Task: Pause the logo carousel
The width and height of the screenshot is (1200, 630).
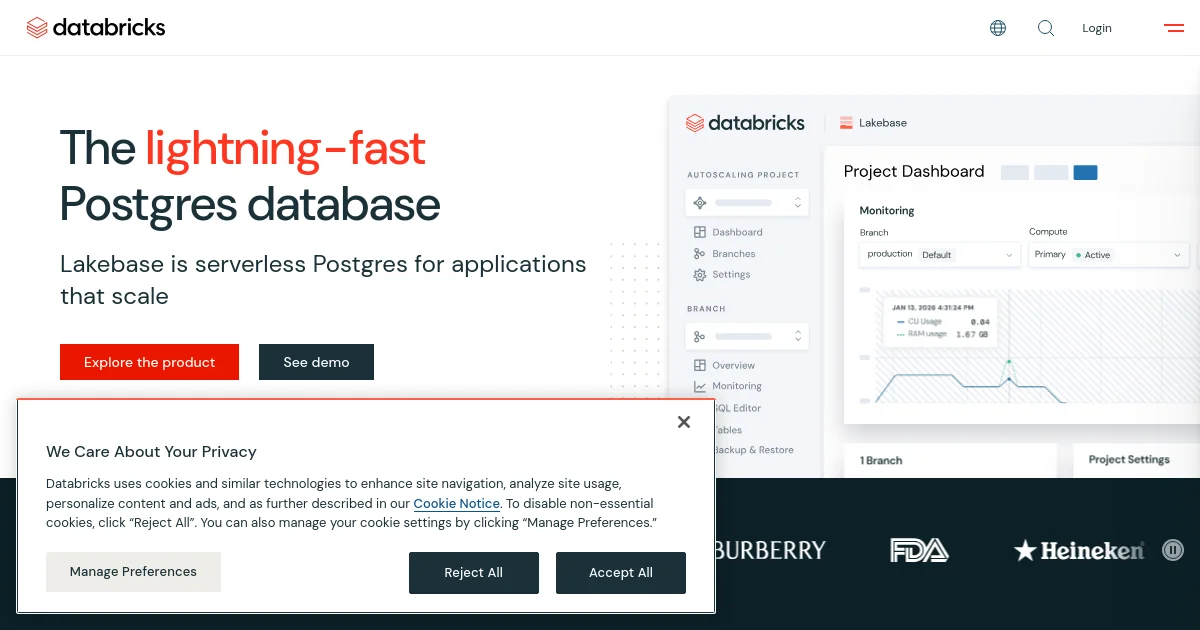Action: 1173,550
